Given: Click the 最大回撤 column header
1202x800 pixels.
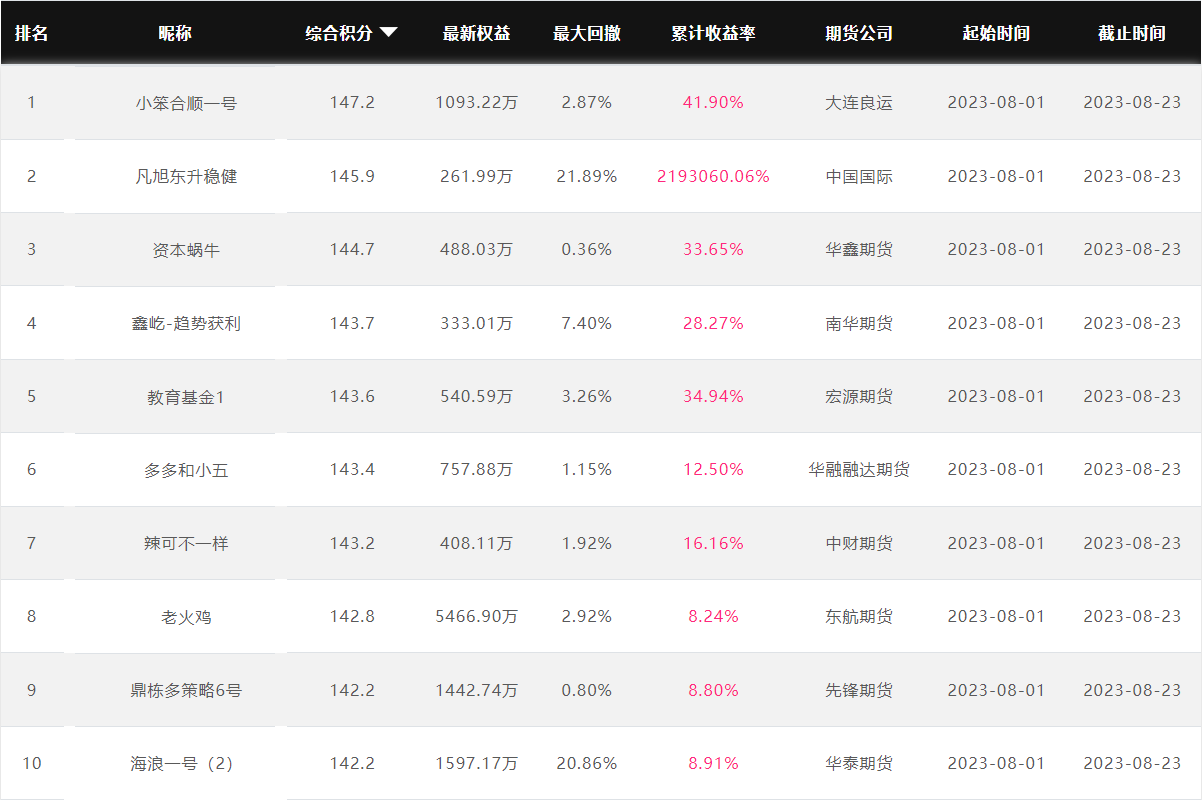Looking at the screenshot, I should (x=587, y=33).
